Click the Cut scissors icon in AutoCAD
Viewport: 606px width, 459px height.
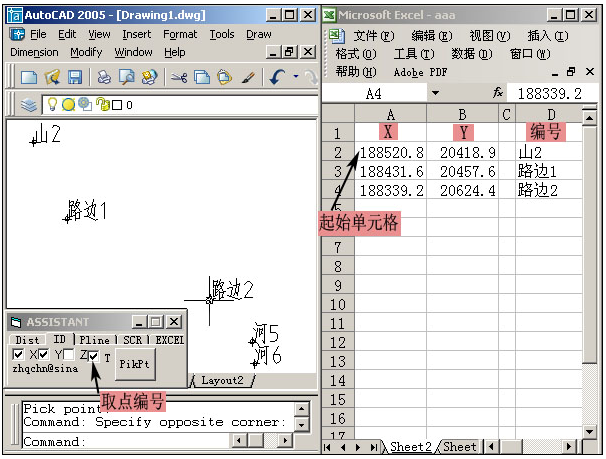pyautogui.click(x=179, y=77)
